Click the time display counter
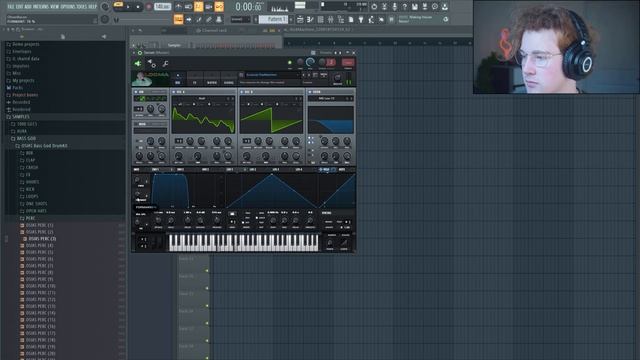Viewport: 640px width, 360px height. point(249,7)
